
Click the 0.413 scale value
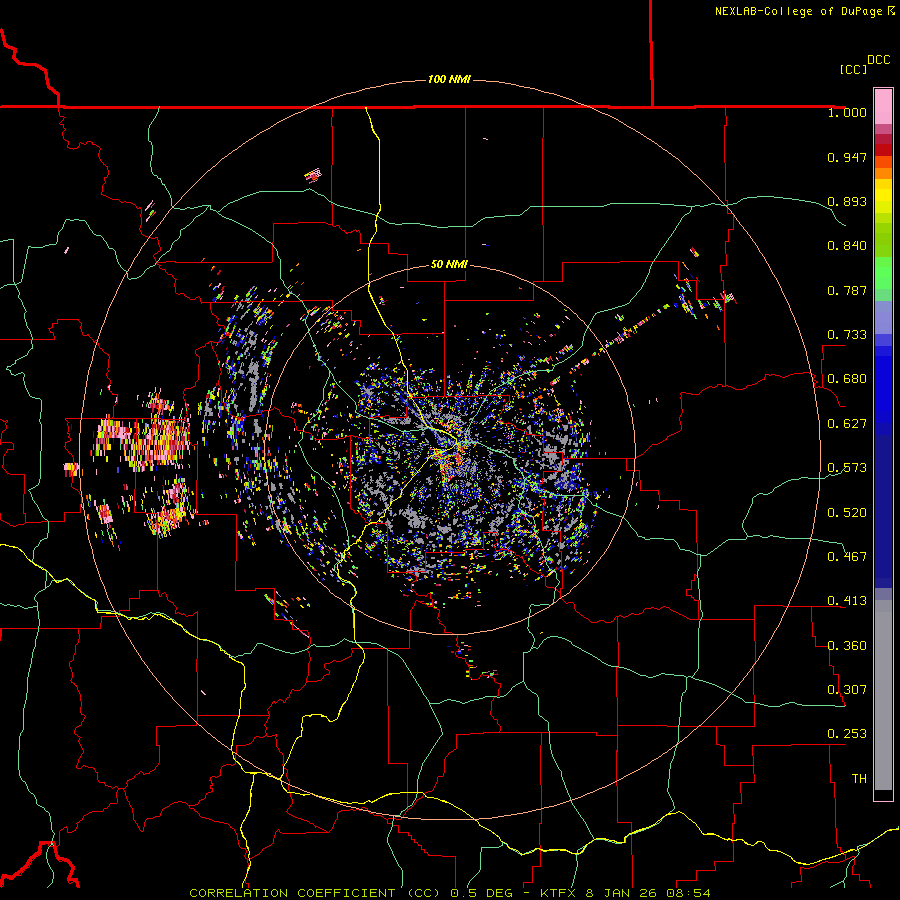847,601
